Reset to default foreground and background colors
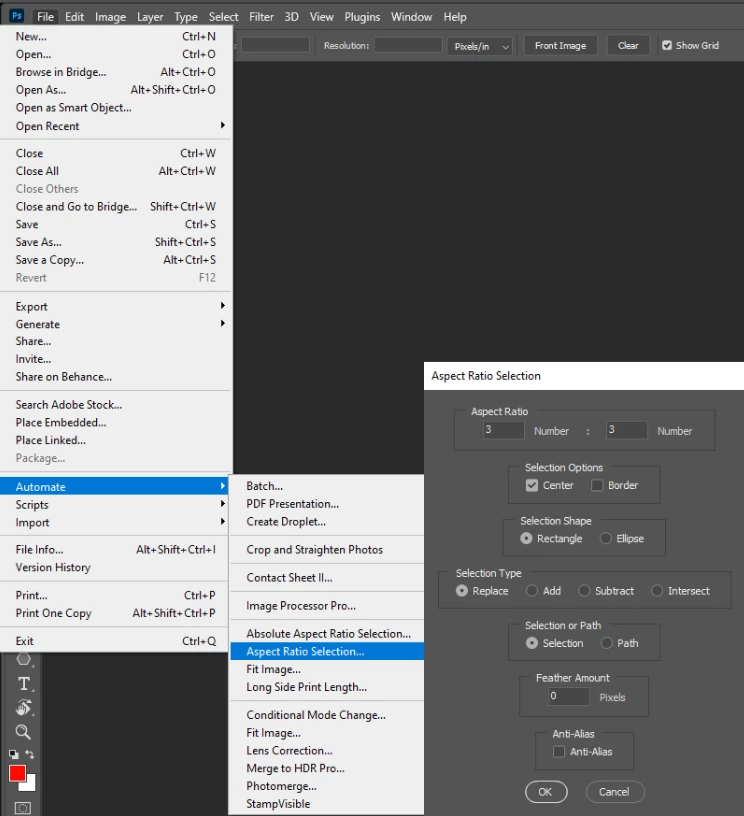The width and height of the screenshot is (744, 816). click(14, 754)
